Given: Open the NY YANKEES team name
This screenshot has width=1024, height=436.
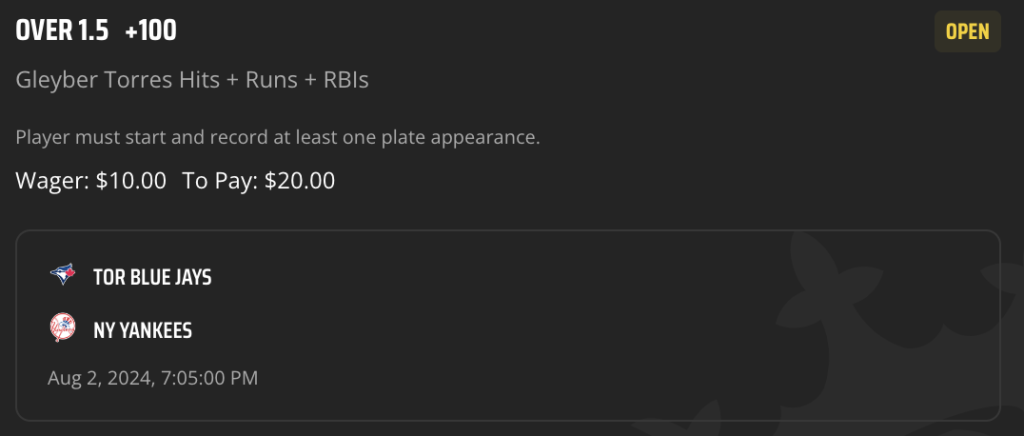Looking at the screenshot, I should [x=142, y=331].
